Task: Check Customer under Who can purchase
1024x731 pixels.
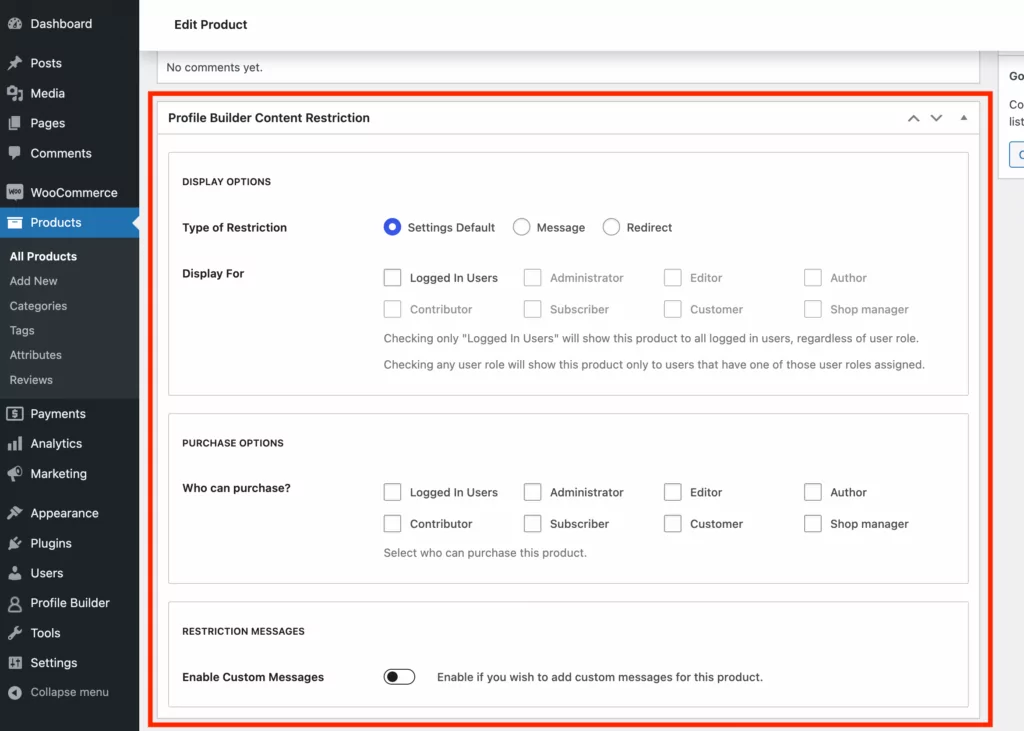Action: pos(673,523)
